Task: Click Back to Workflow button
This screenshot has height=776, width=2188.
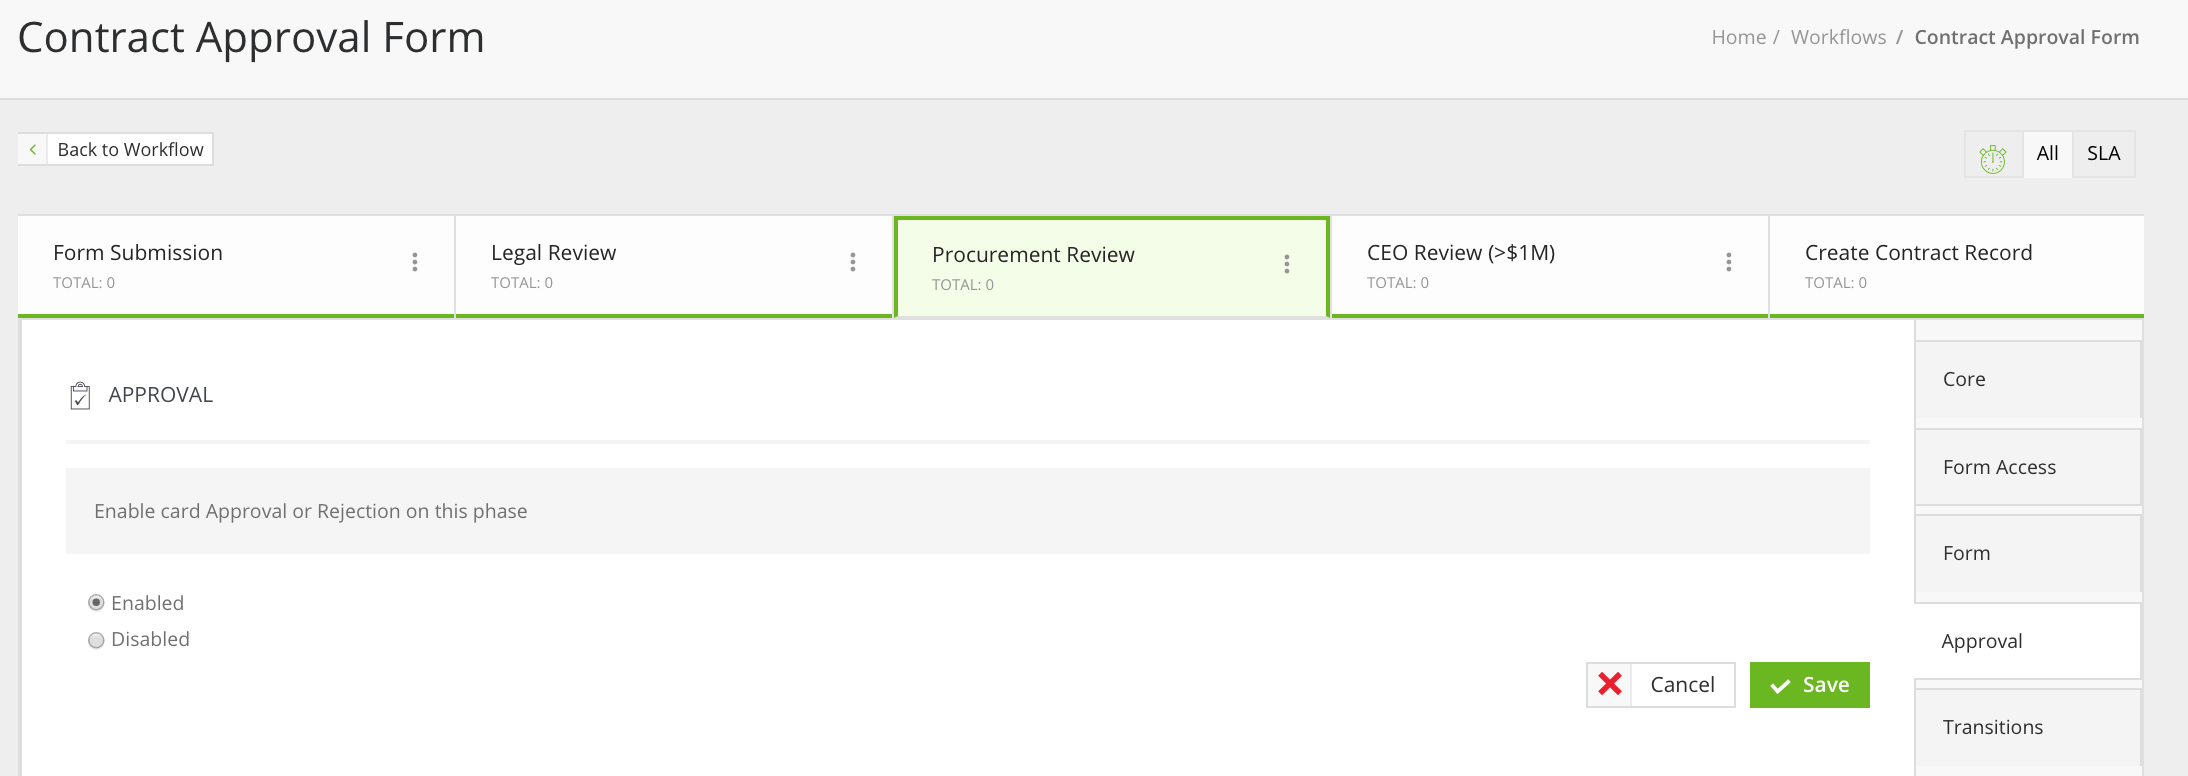Action: click(x=130, y=149)
